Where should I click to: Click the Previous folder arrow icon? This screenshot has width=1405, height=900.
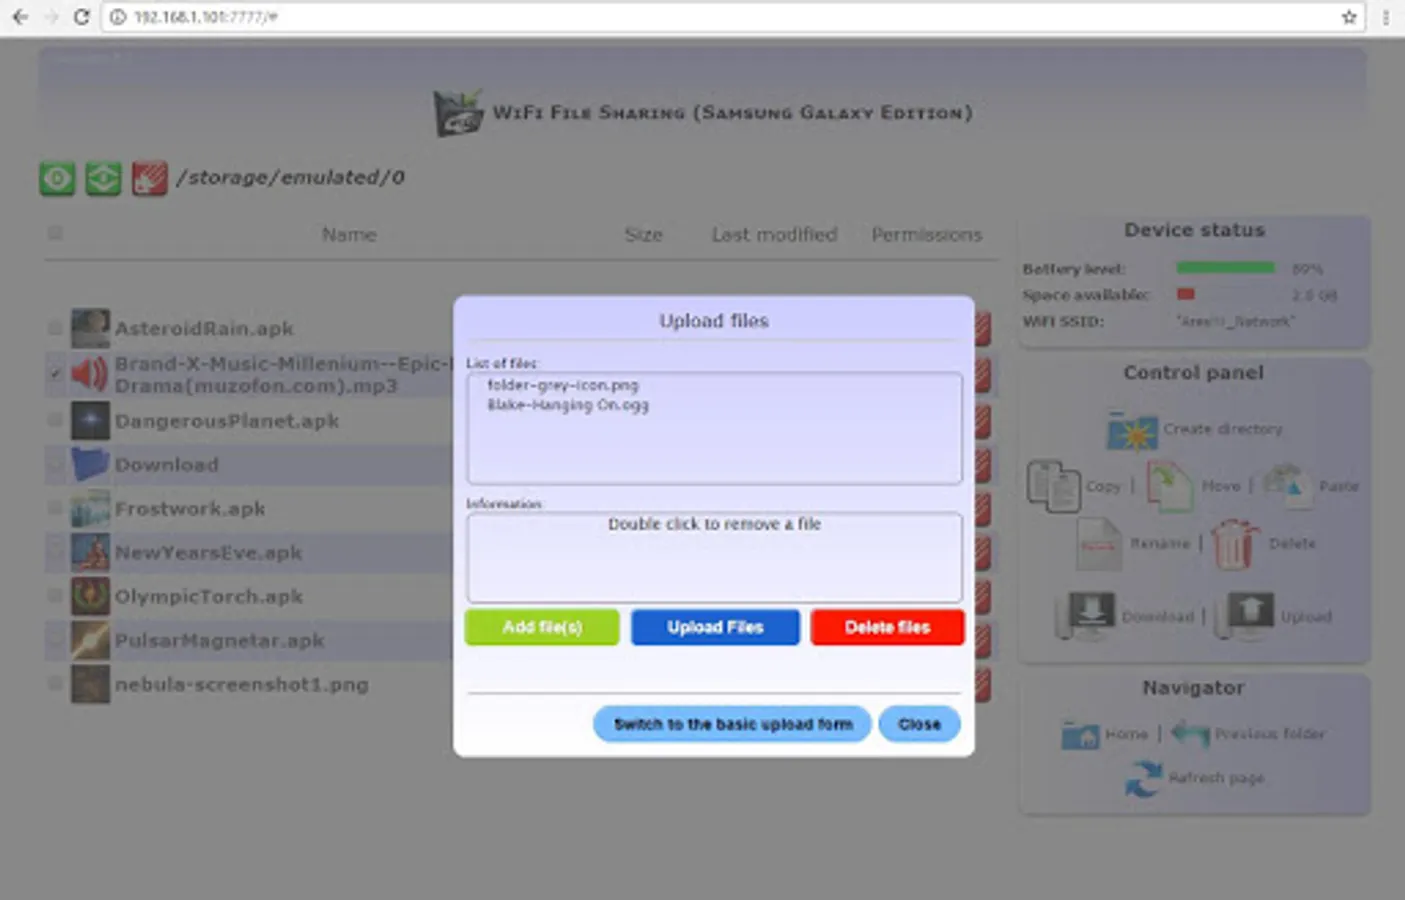click(x=1190, y=734)
